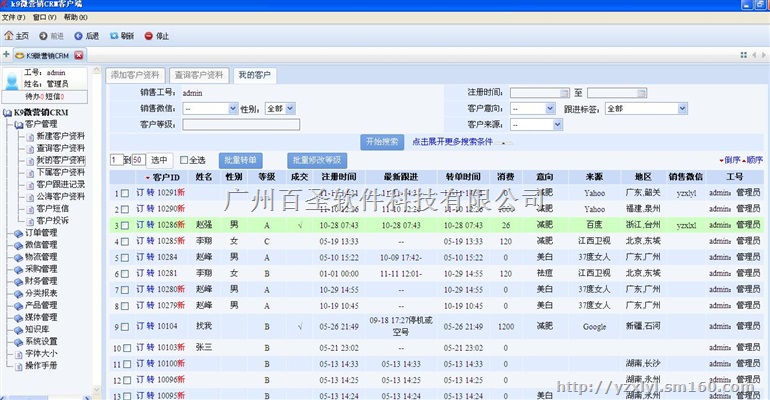Open 产品管理 module icon
The width and height of the screenshot is (770, 400).
coord(19,305)
